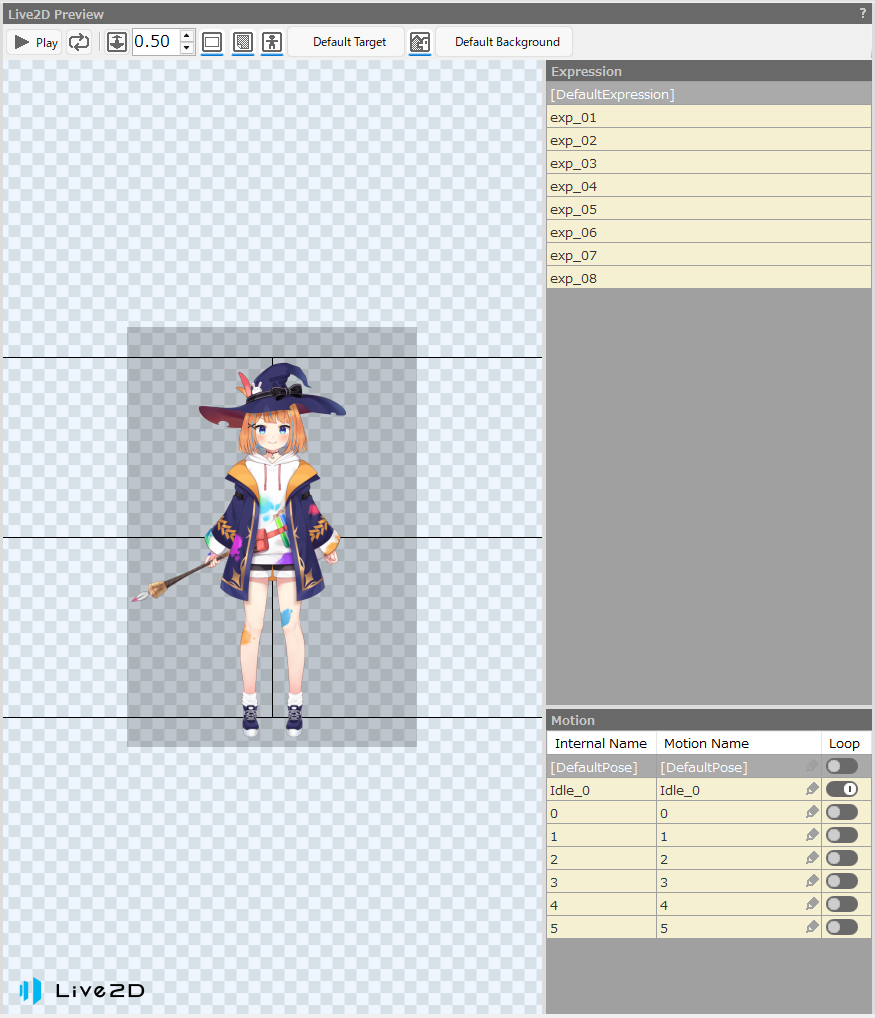This screenshot has height=1018, width=875.
Task: Click the edit pencil icon for motion 3
Action: (x=811, y=881)
